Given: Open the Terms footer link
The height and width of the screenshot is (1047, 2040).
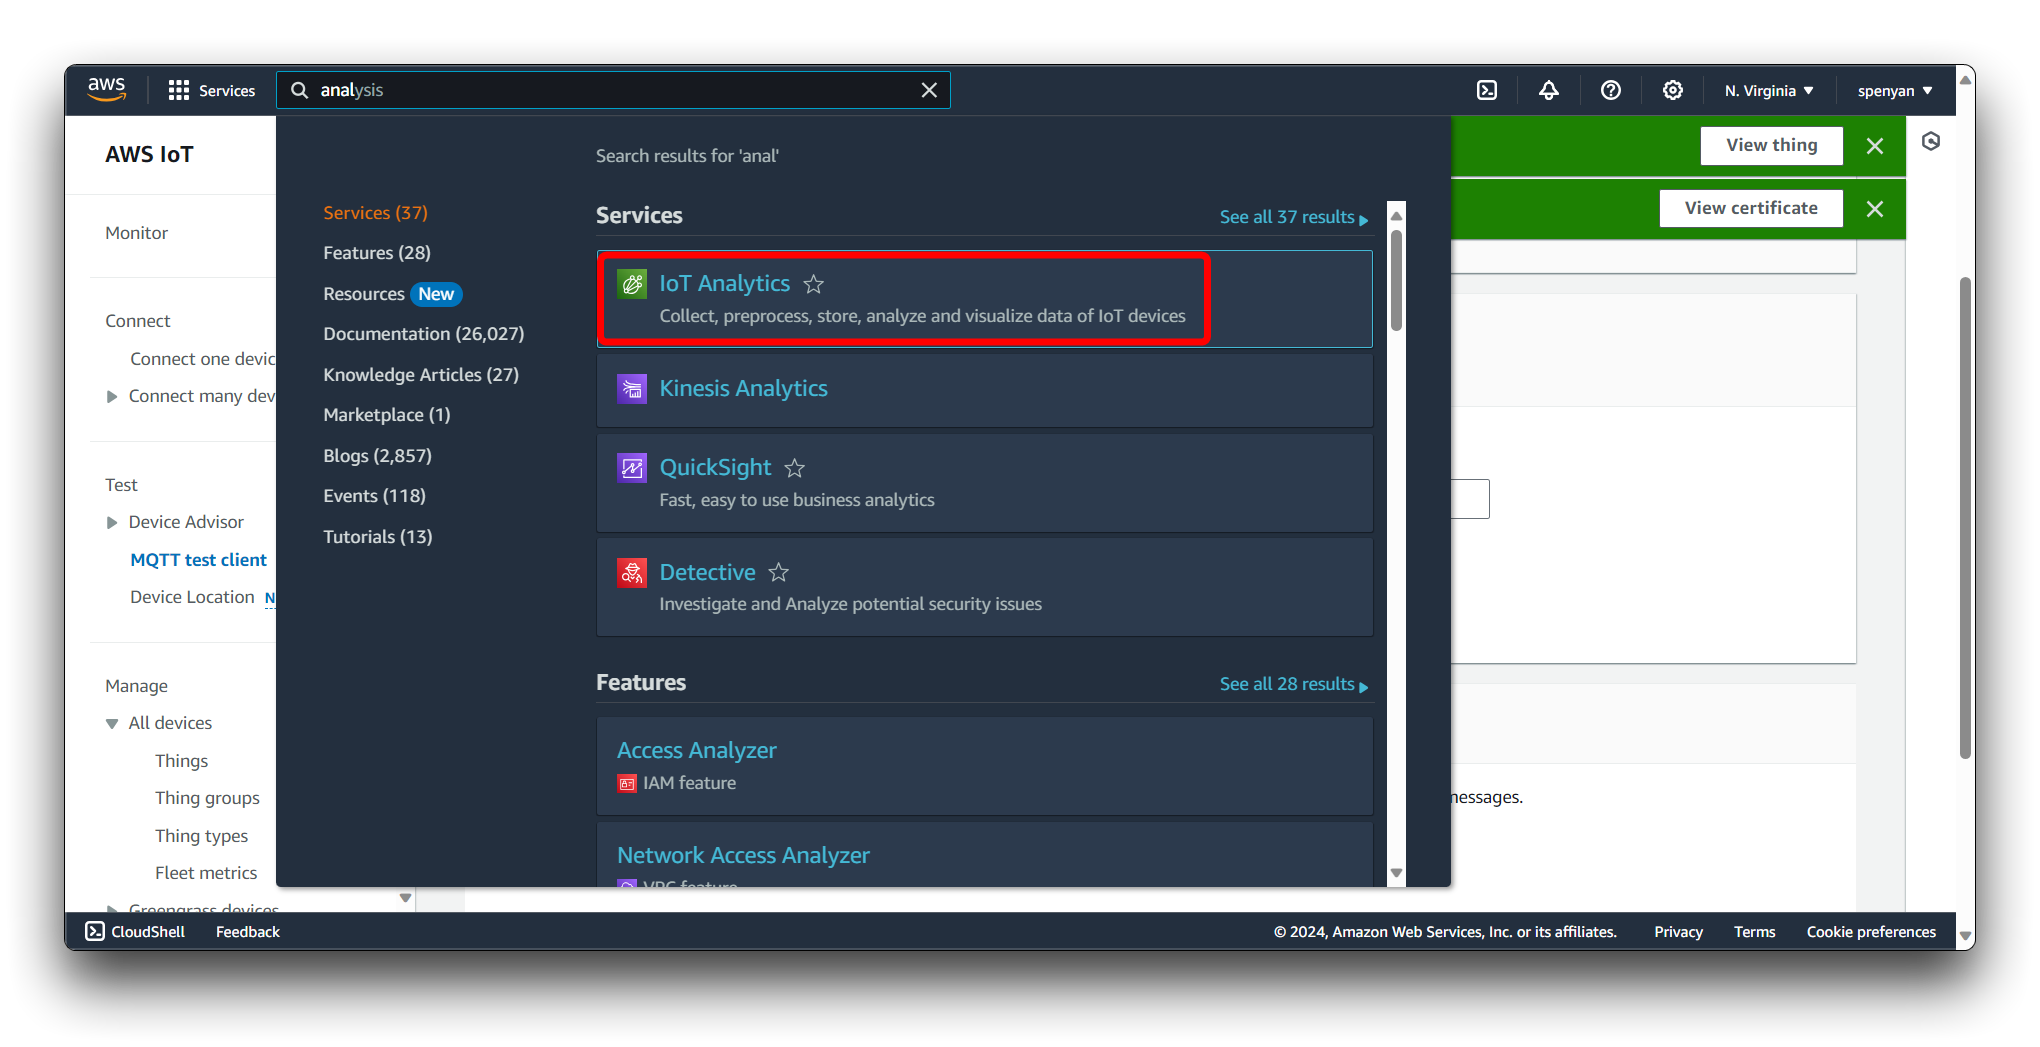Looking at the screenshot, I should point(1754,931).
